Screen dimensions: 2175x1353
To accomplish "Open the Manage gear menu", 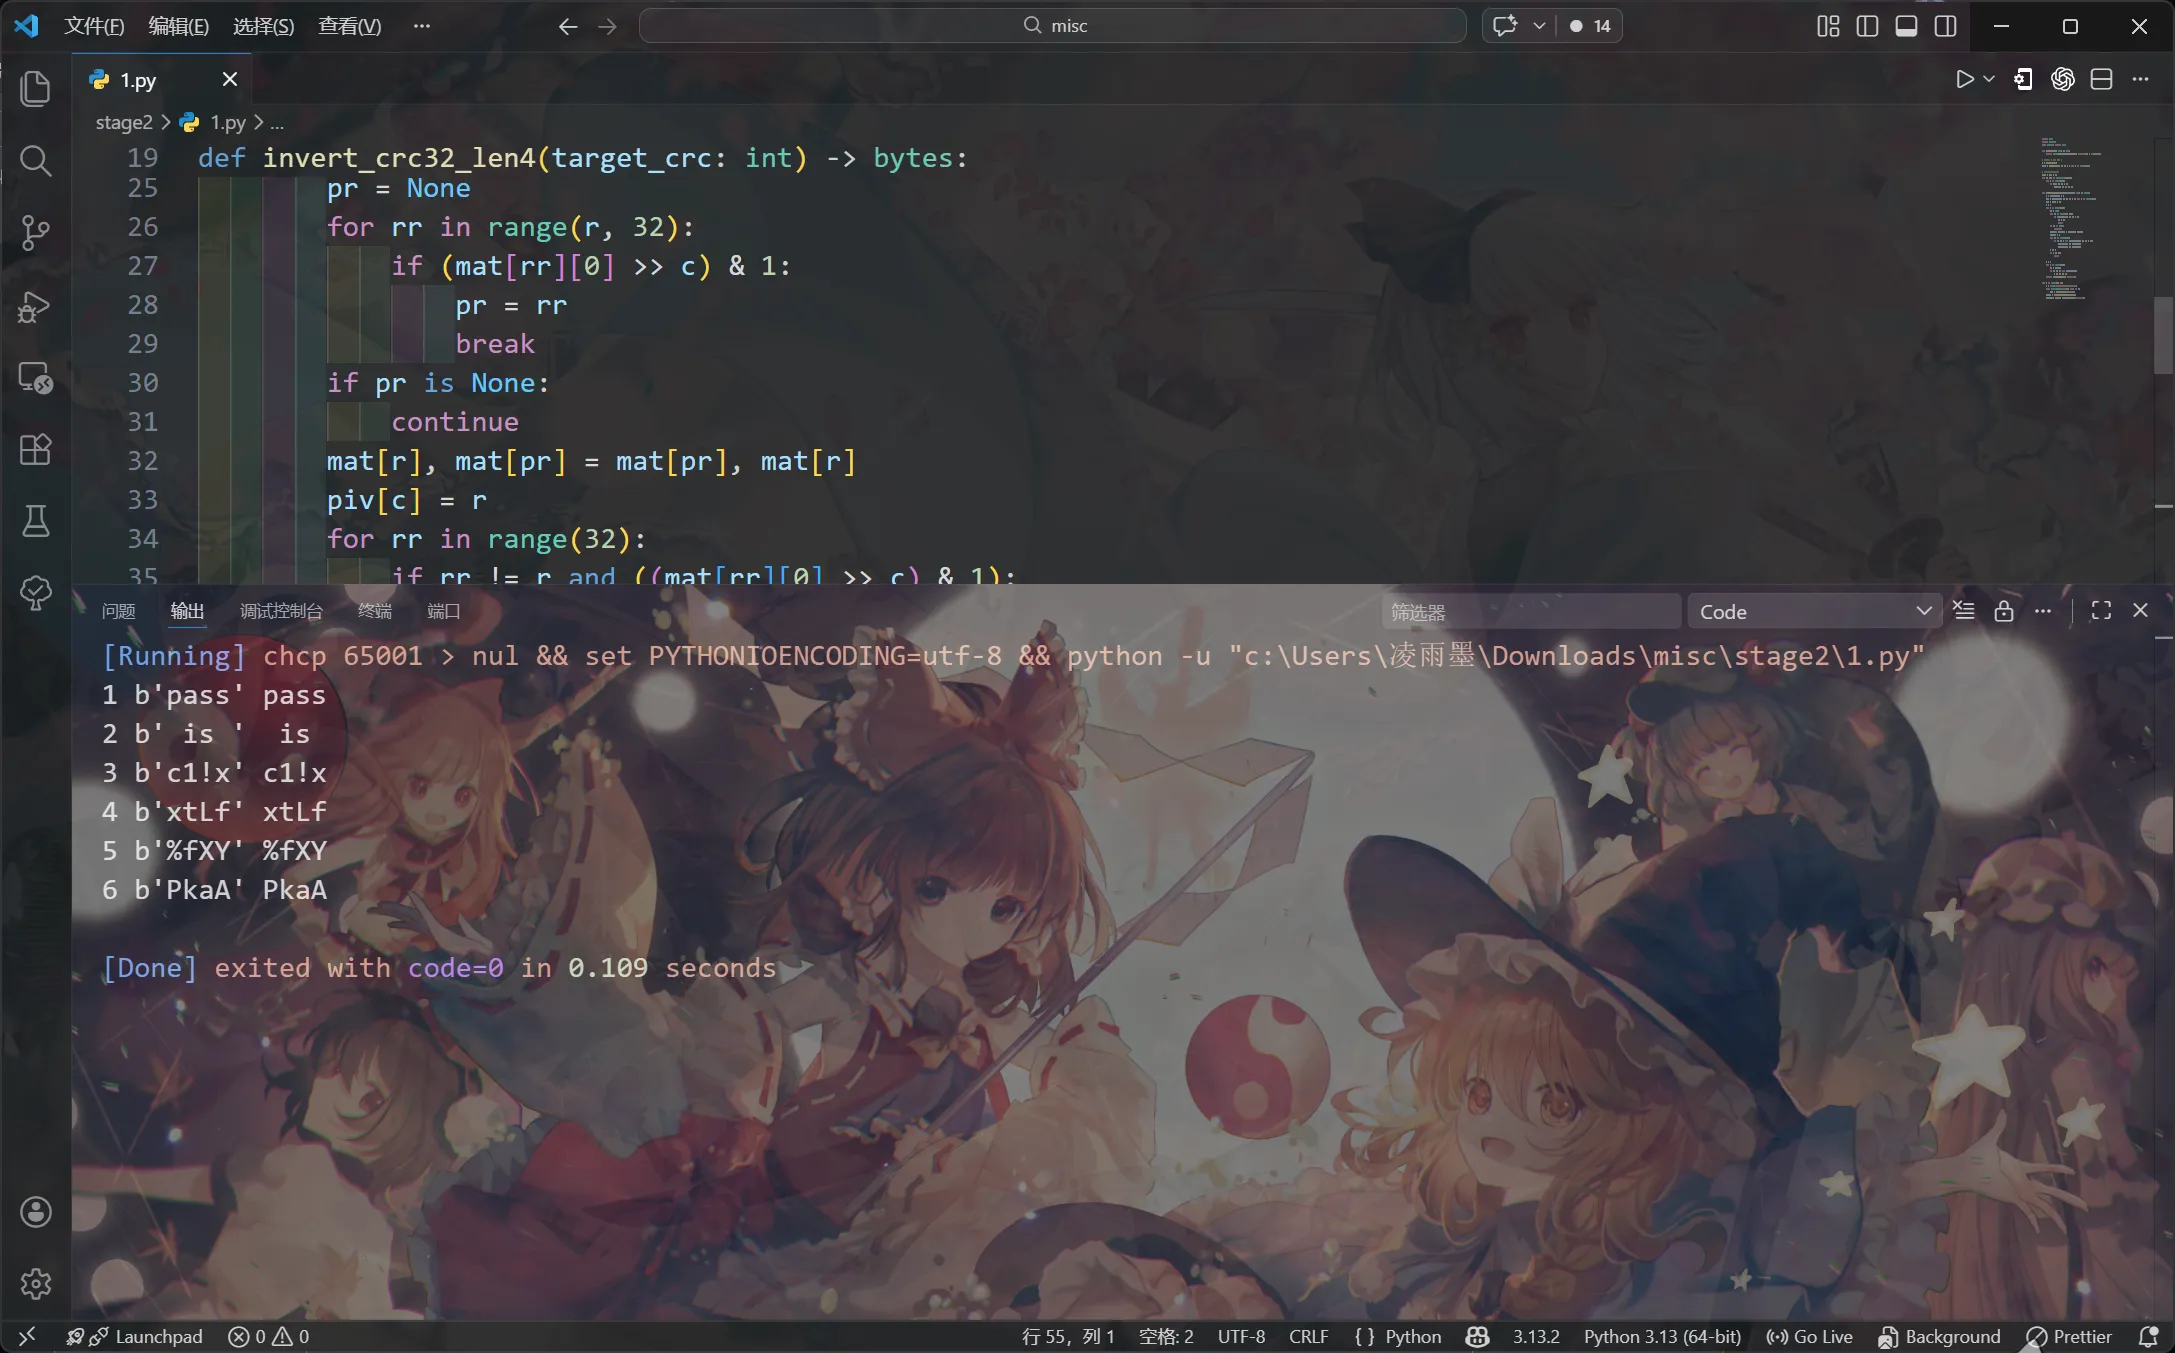I will [35, 1284].
